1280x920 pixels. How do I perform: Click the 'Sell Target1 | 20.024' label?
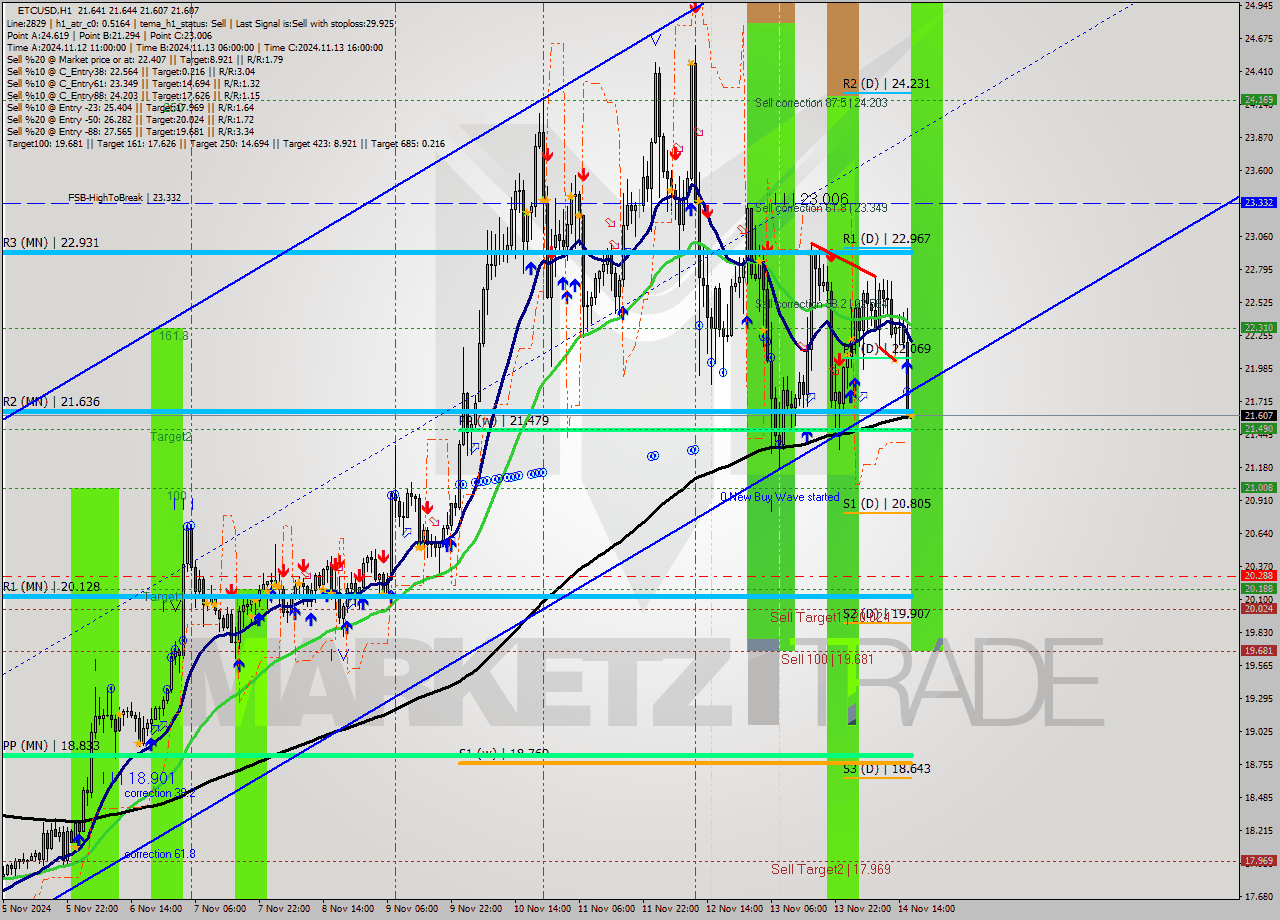(x=829, y=618)
